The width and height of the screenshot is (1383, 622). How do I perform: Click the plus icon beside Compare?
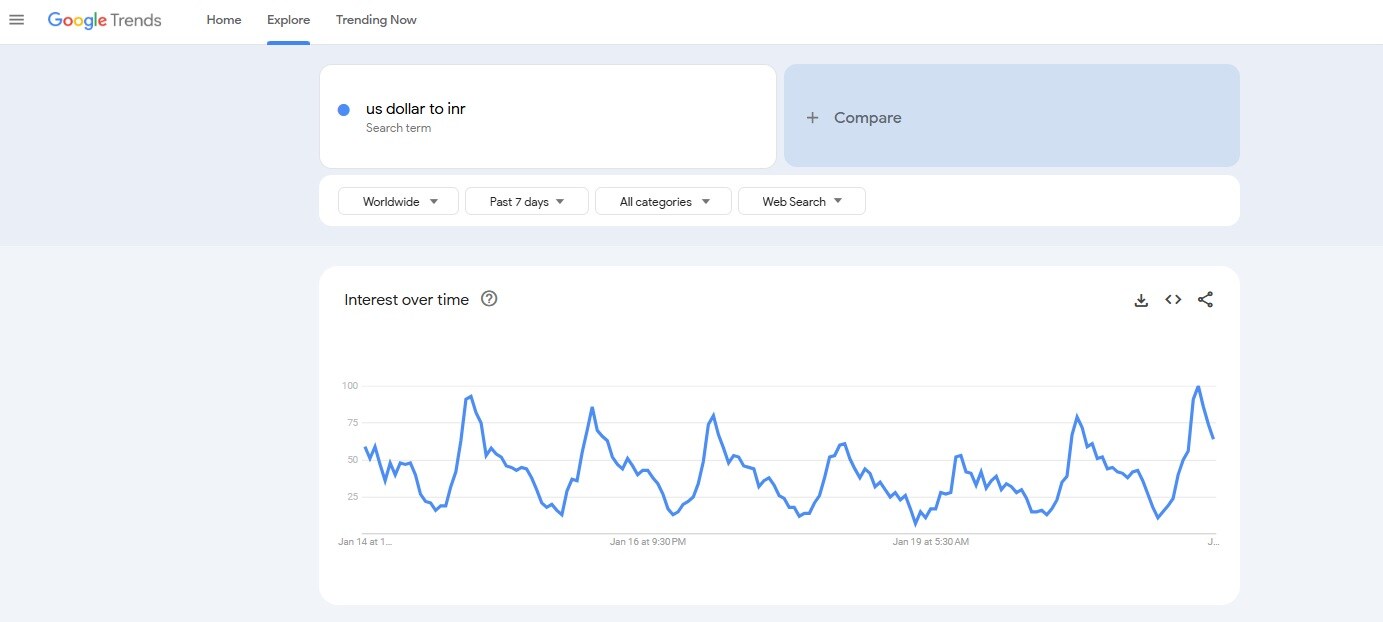click(x=813, y=118)
